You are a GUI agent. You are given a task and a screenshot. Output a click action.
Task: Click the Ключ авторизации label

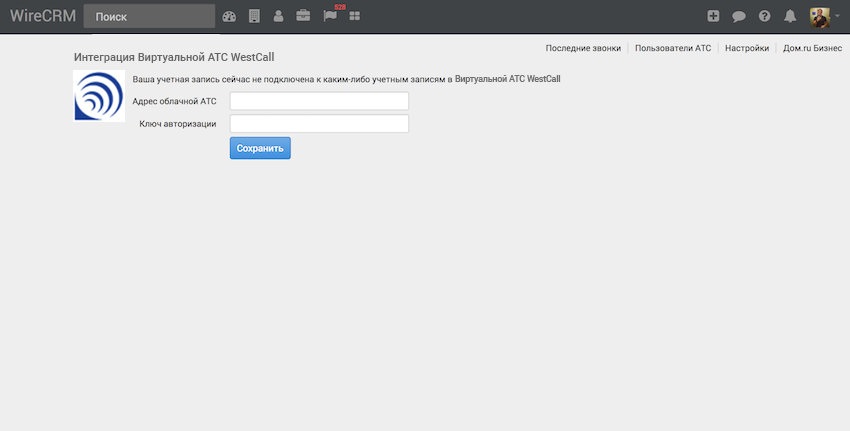point(178,124)
